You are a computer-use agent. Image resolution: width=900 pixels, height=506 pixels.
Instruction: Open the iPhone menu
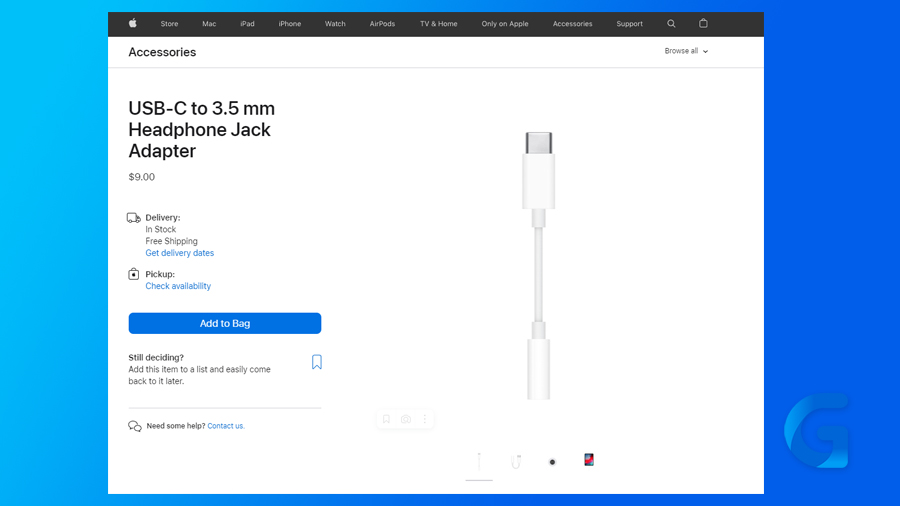(290, 24)
